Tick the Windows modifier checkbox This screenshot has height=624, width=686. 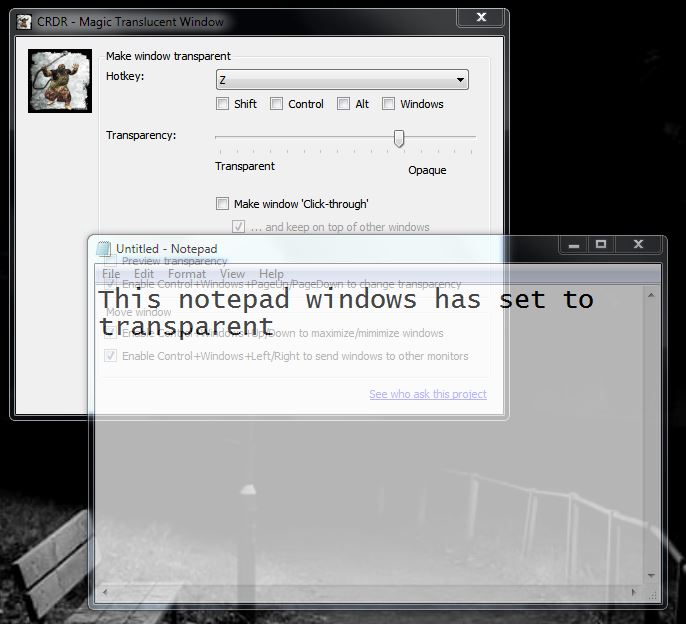(388, 104)
